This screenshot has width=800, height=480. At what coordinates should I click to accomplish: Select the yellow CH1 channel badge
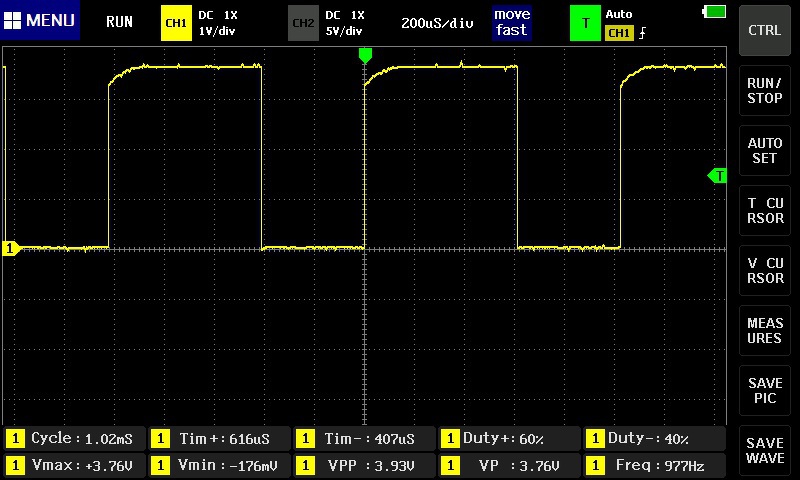pyautogui.click(x=176, y=23)
